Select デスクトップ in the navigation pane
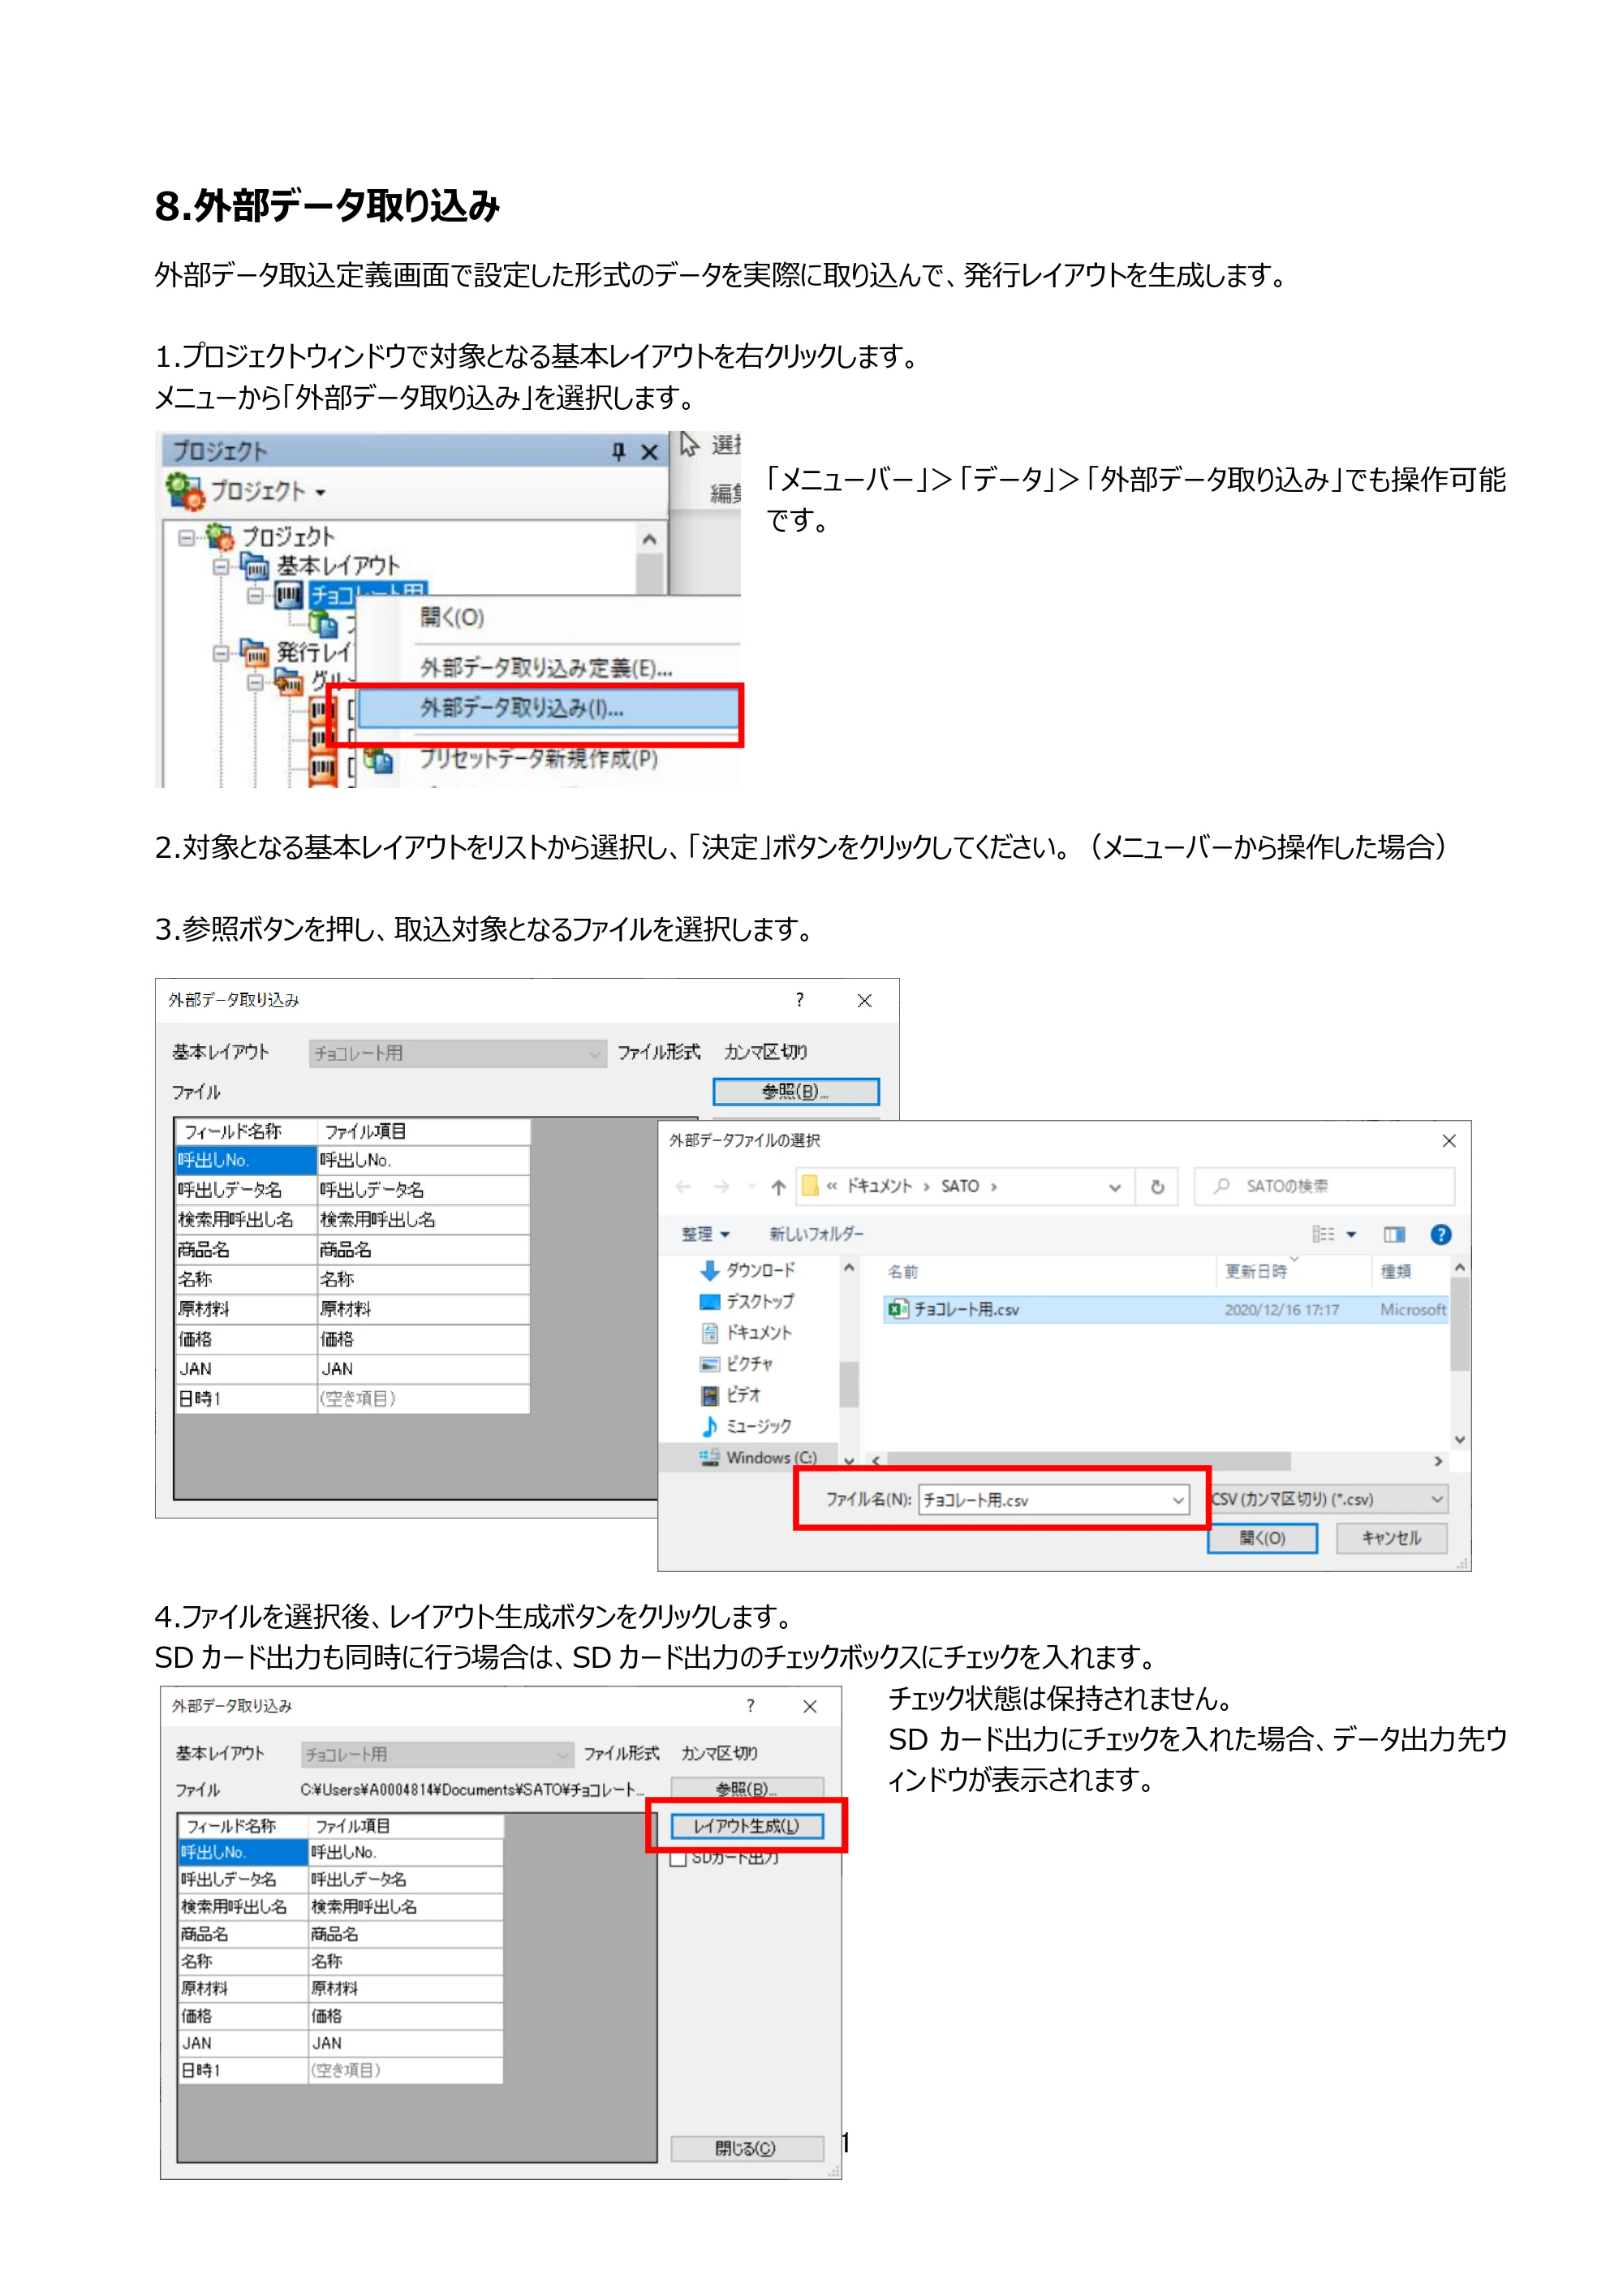The image size is (1623, 2296). tap(747, 1301)
